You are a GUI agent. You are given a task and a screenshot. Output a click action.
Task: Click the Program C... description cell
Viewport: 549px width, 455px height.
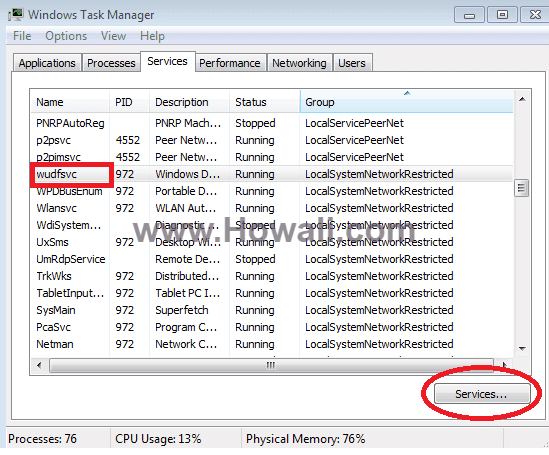click(x=186, y=327)
